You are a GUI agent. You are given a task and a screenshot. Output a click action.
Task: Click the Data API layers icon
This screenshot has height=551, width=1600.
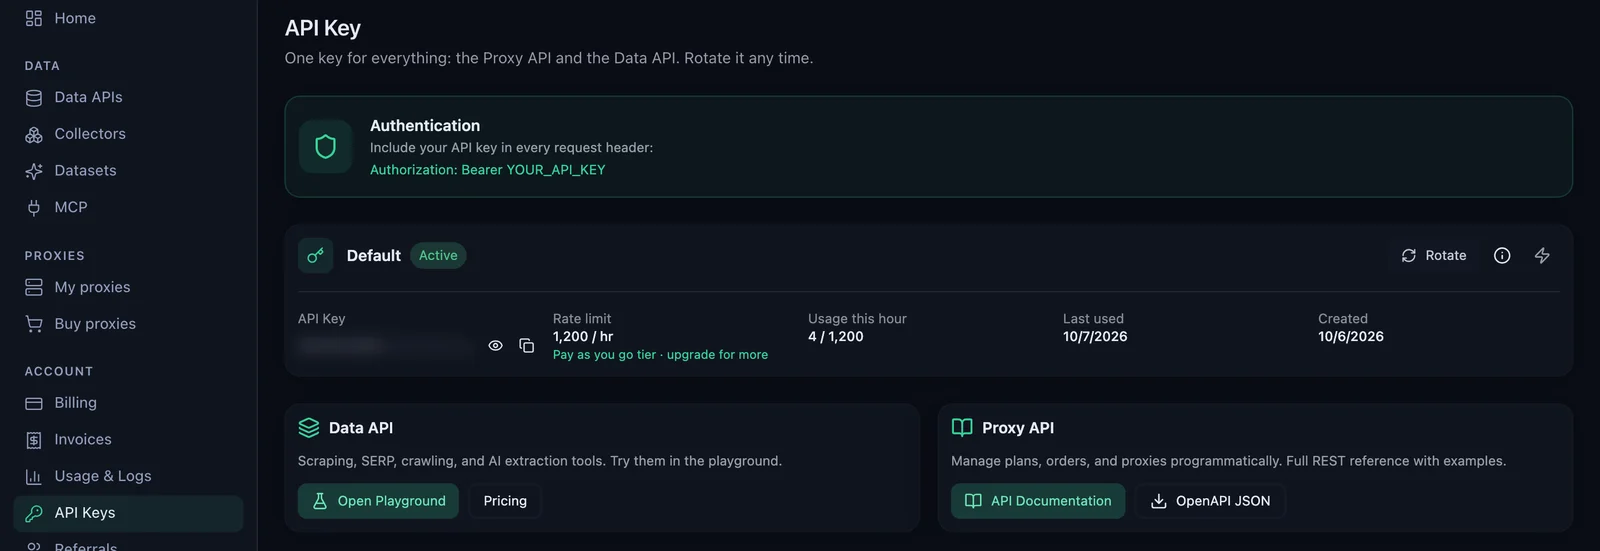point(309,428)
